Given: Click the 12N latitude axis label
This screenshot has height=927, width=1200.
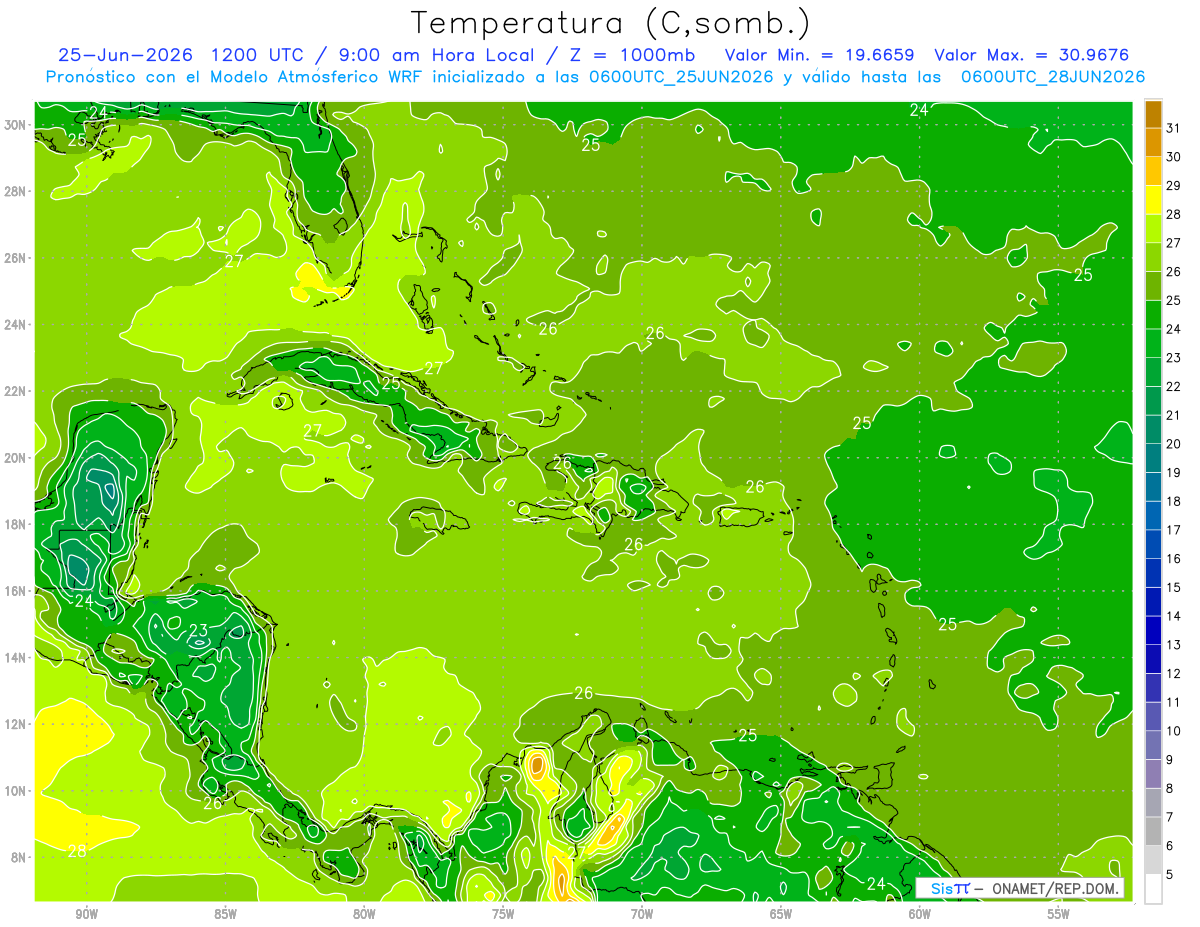Looking at the screenshot, I should pos(17,723).
